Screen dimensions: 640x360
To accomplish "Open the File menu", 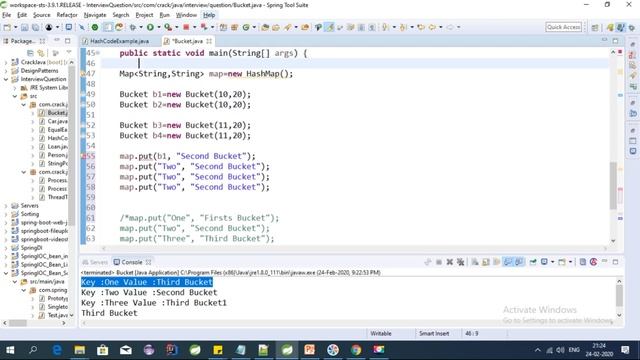I will (x=7, y=15).
